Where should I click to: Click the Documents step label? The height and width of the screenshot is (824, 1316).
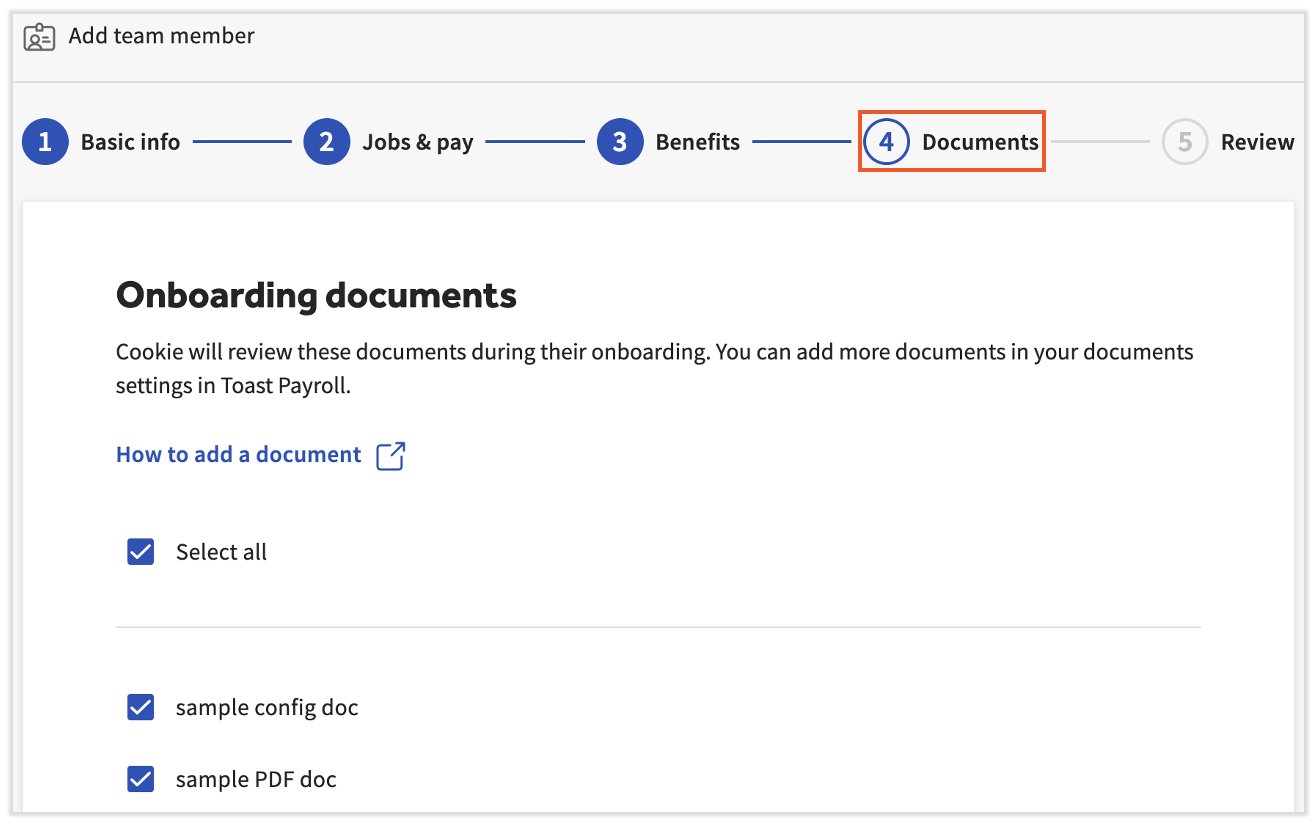coord(980,141)
